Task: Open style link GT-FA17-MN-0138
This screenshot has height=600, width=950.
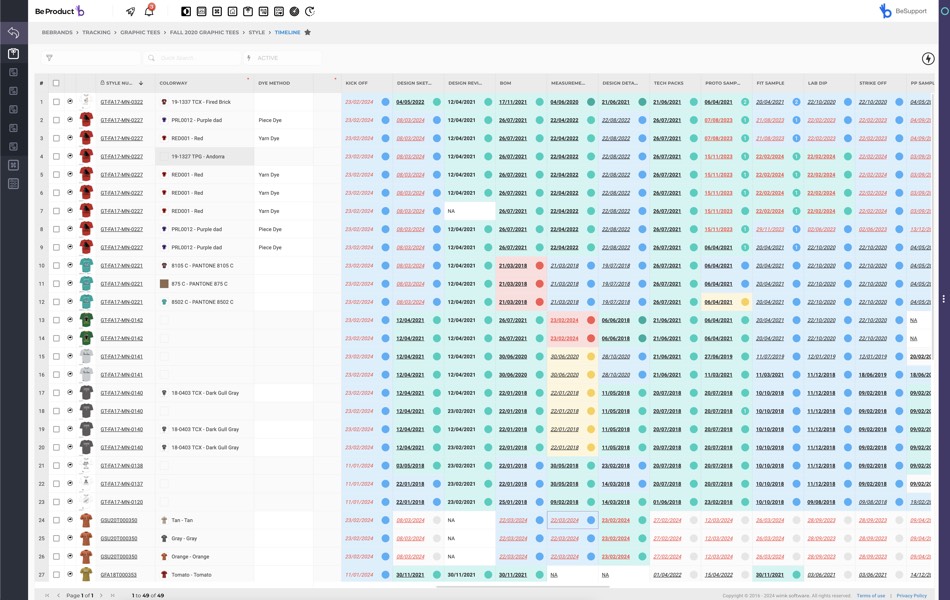Action: (x=122, y=465)
